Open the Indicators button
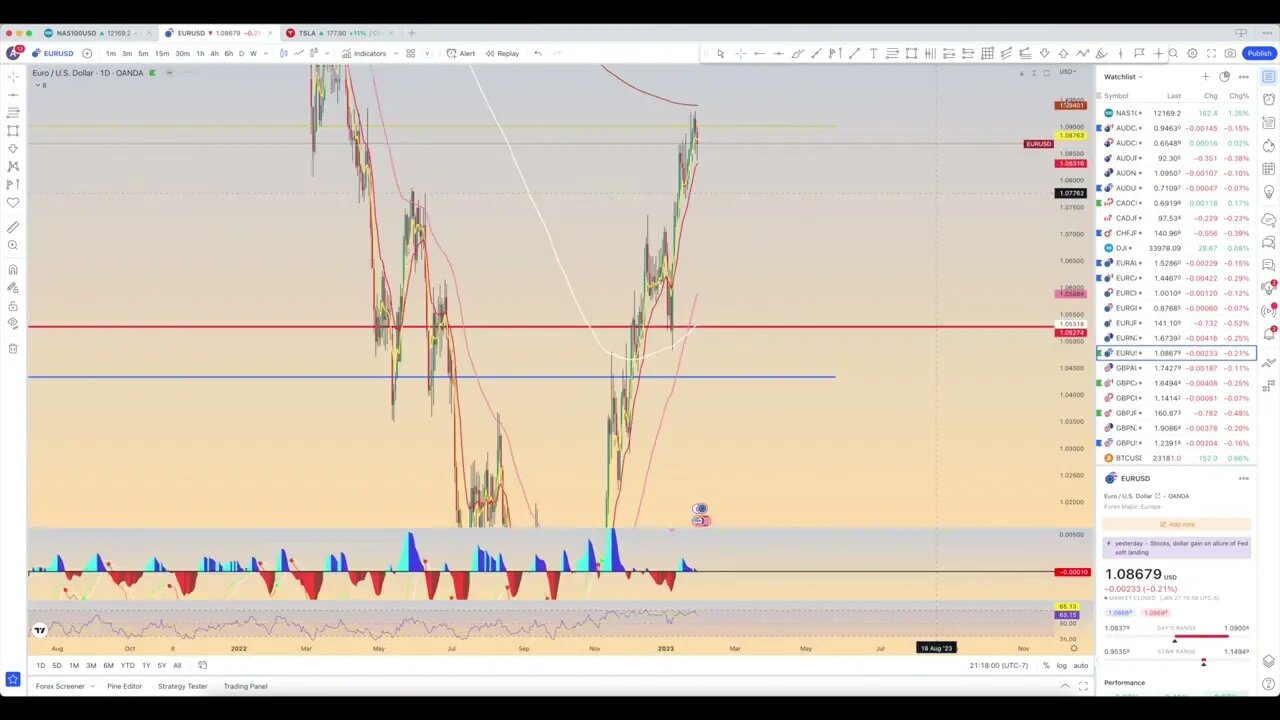 (364, 53)
